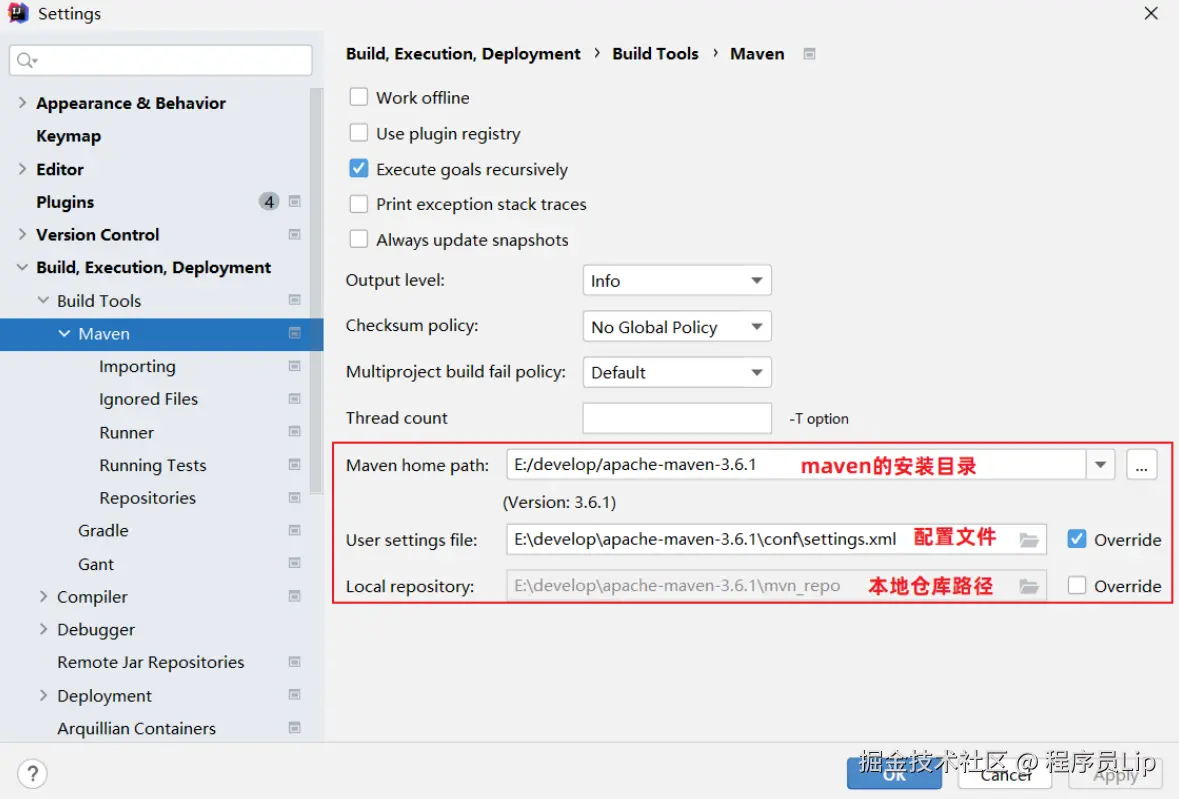Open the Repositories settings page
The height and width of the screenshot is (799, 1179).
pyautogui.click(x=147, y=498)
